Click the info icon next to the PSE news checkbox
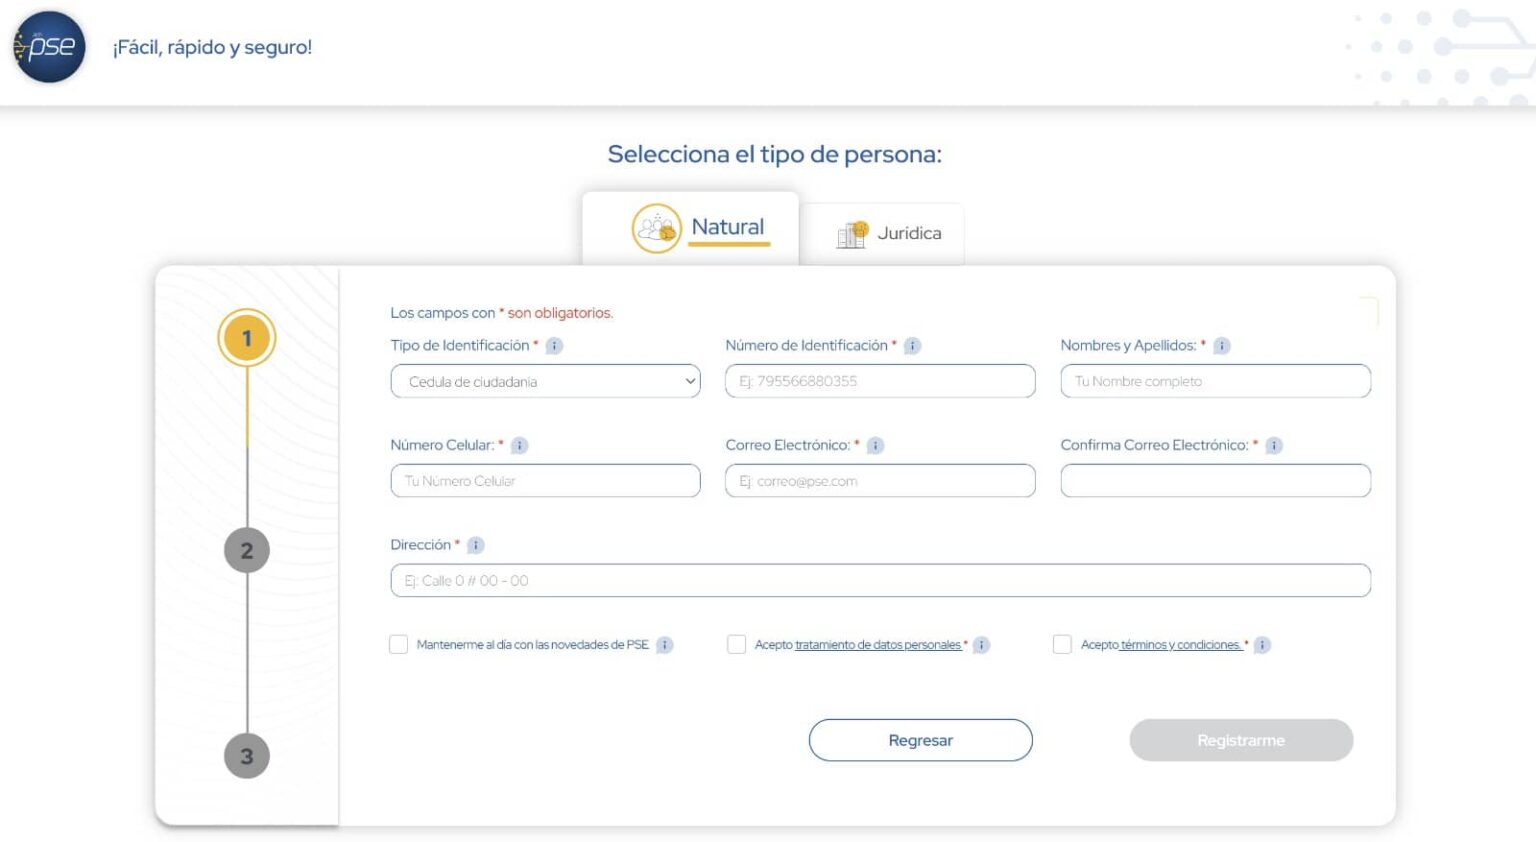The height and width of the screenshot is (842, 1536). pyautogui.click(x=665, y=645)
